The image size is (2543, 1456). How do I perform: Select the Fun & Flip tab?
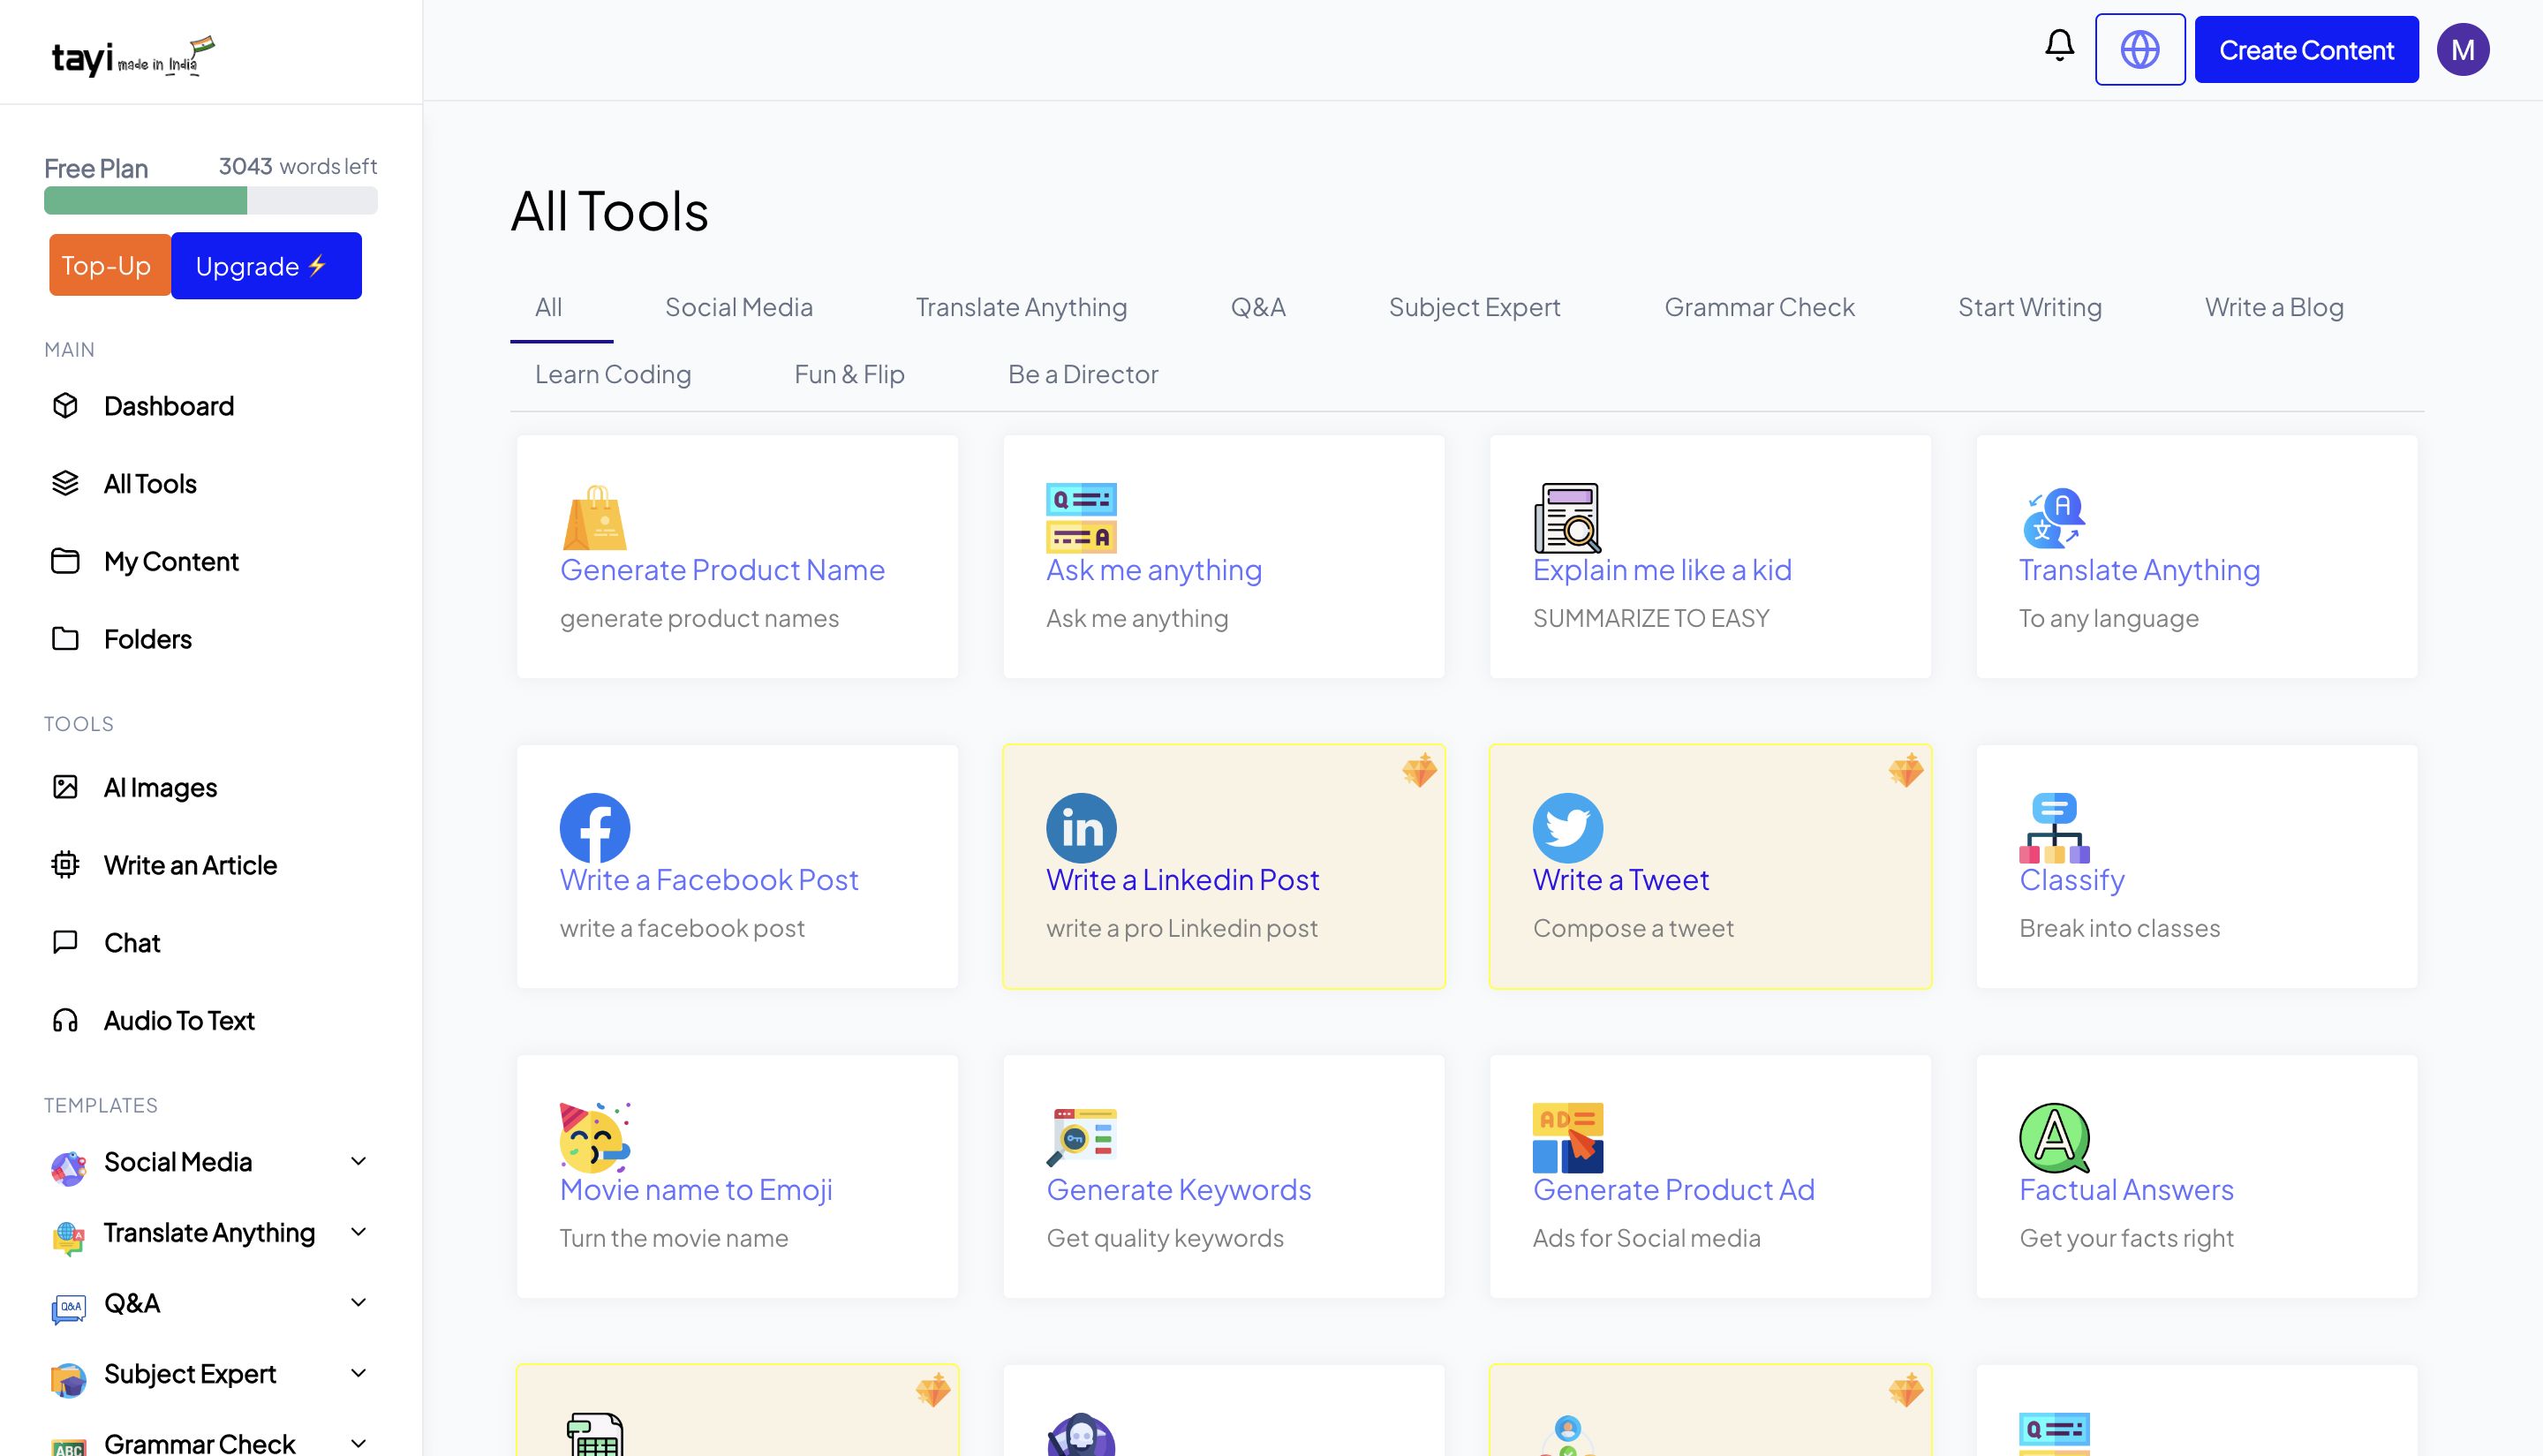pyautogui.click(x=848, y=374)
